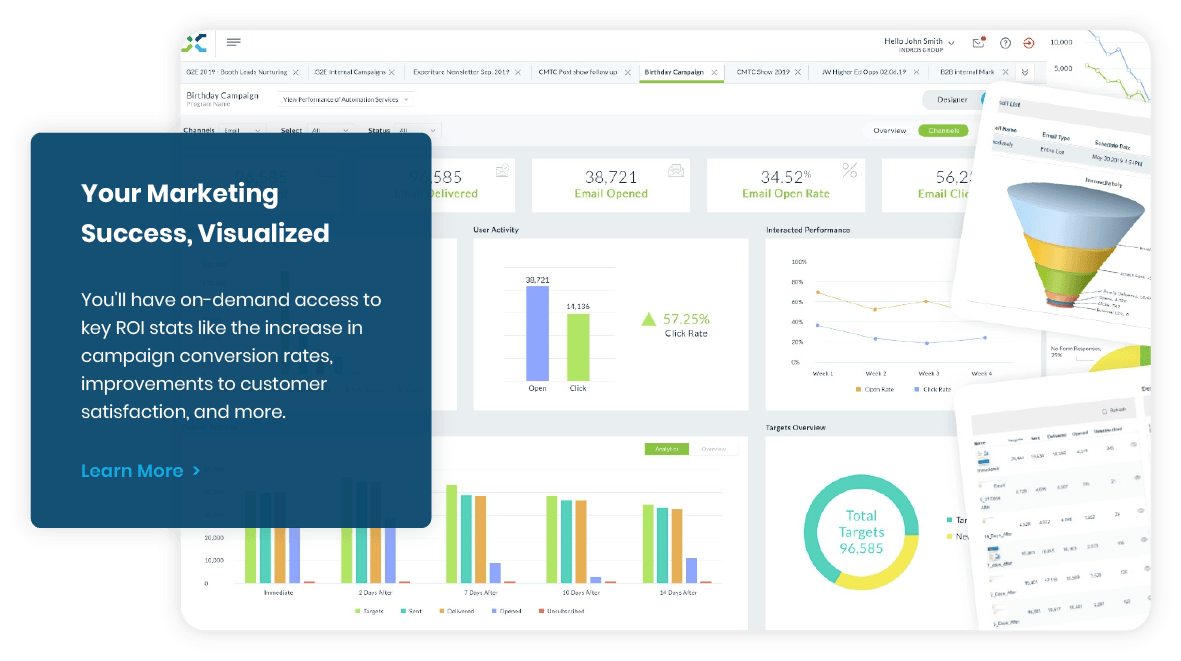Open the Channels filter dropdown

(241, 130)
